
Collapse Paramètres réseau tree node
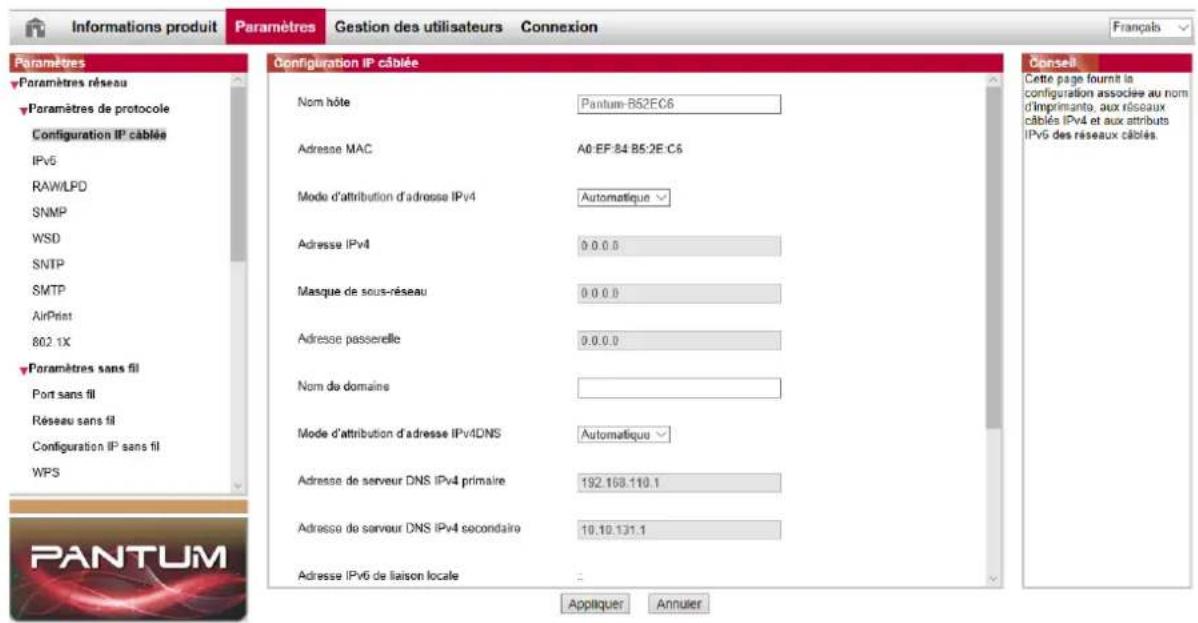click(15, 84)
